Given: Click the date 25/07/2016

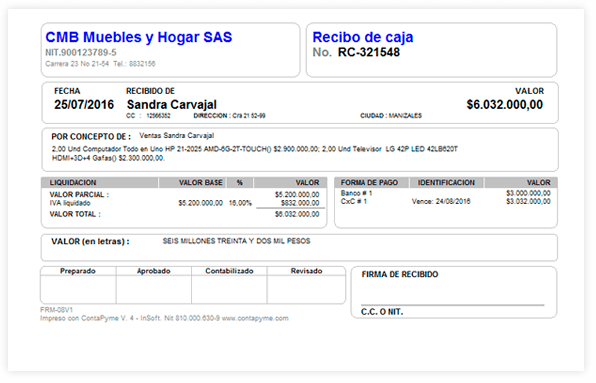Looking at the screenshot, I should pyautogui.click(x=84, y=104).
